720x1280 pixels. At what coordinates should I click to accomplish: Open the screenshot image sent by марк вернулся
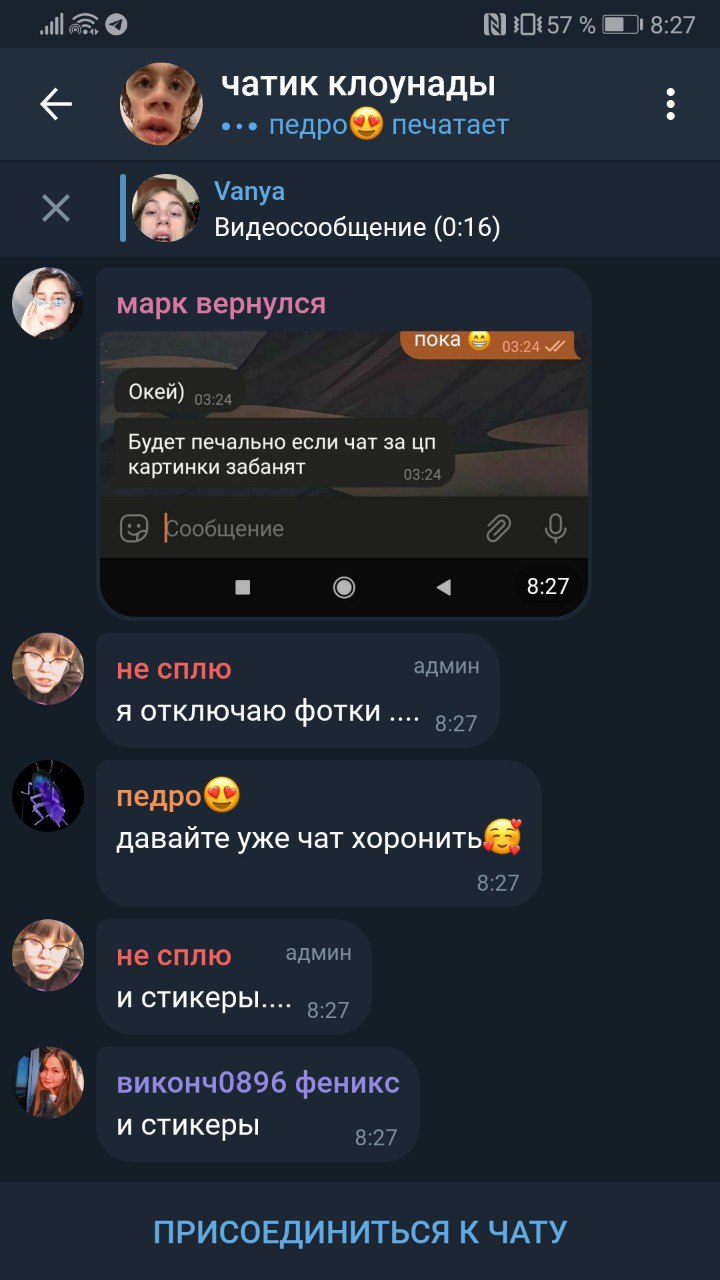(344, 473)
